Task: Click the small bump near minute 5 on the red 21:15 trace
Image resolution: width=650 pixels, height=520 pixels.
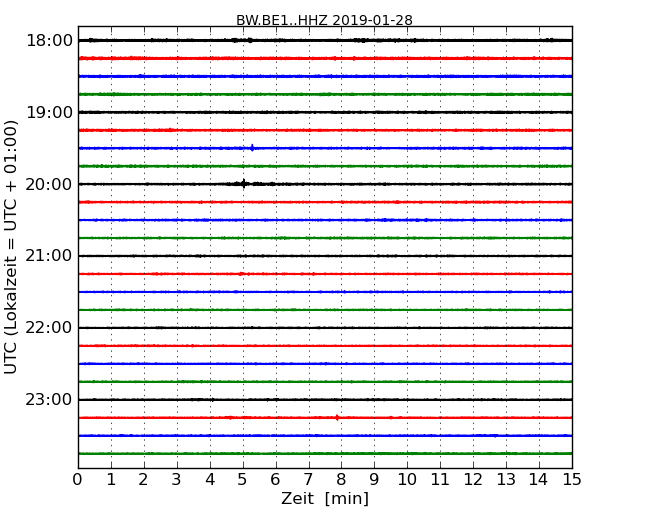Action: (x=241, y=274)
